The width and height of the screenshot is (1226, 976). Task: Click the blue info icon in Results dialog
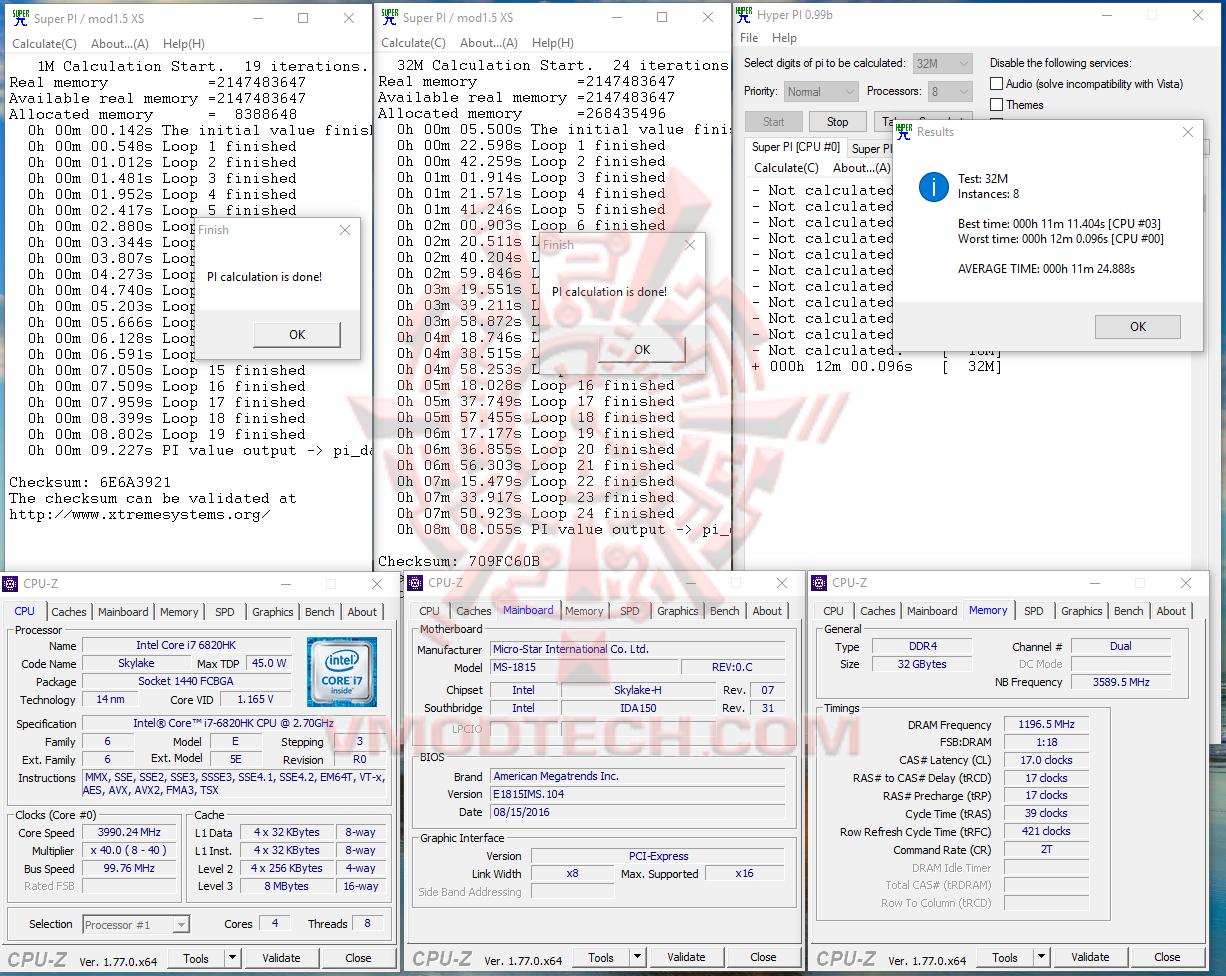tap(933, 186)
